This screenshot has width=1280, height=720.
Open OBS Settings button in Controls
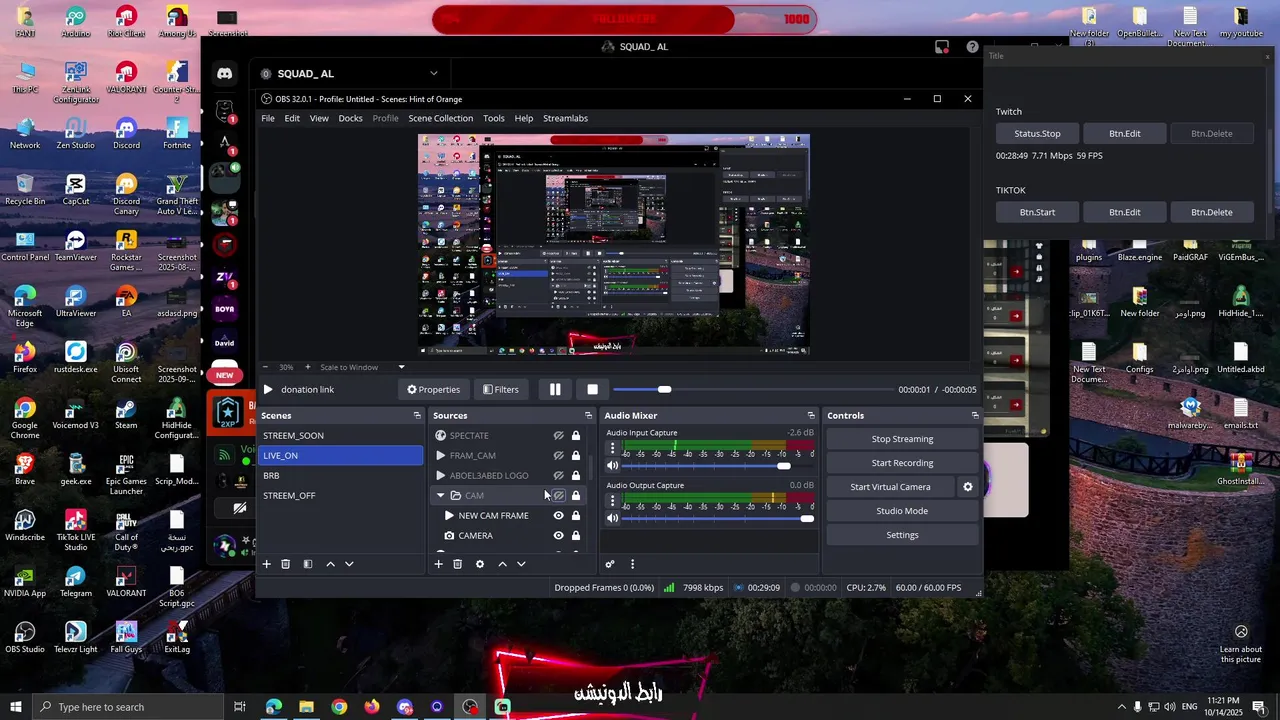point(902,535)
